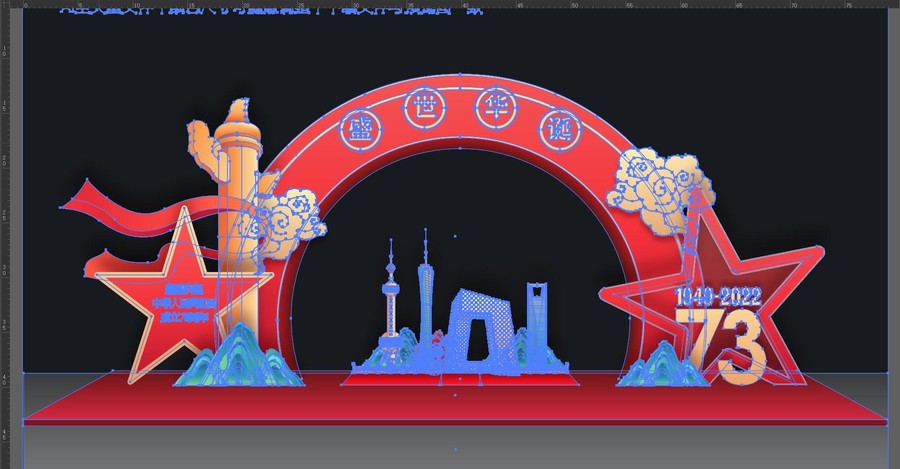Screen dimensions: 900x469
Task: Select the circled 华 character on arch
Action: [x=496, y=108]
